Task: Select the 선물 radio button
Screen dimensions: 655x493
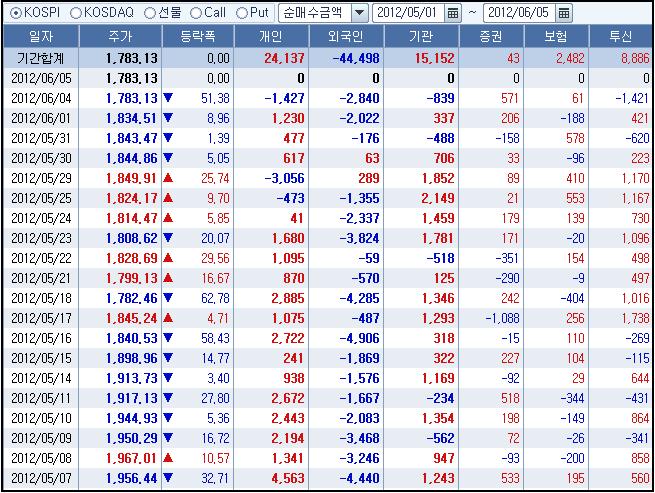Action: coord(150,13)
